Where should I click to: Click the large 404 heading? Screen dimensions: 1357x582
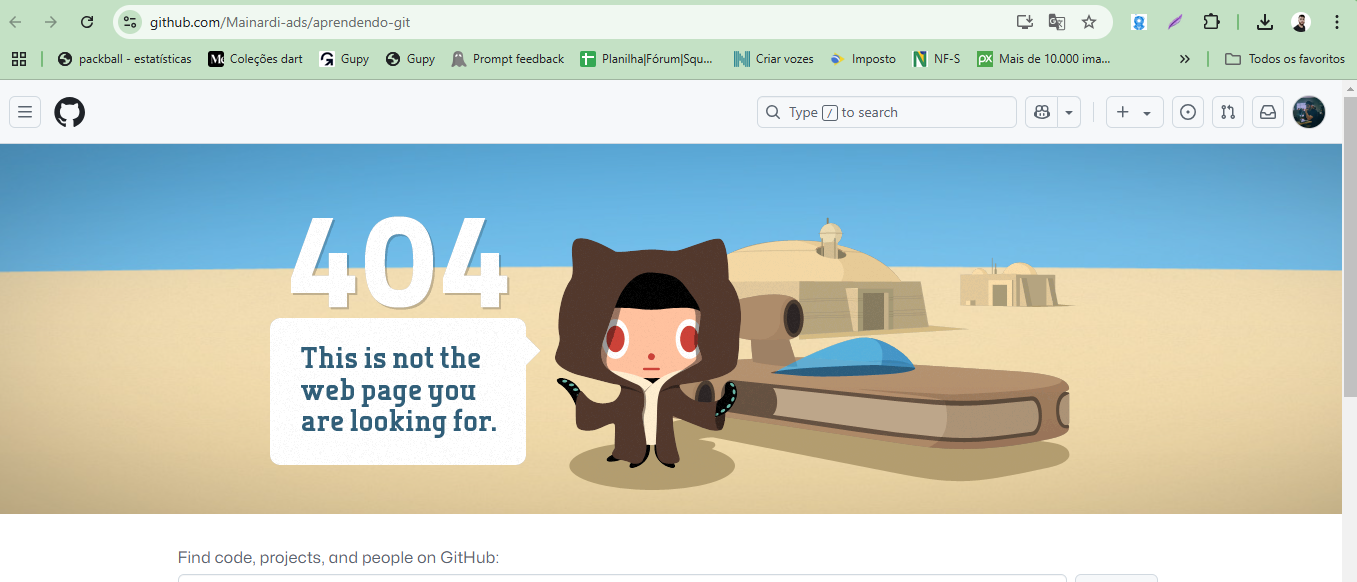[x=400, y=263]
